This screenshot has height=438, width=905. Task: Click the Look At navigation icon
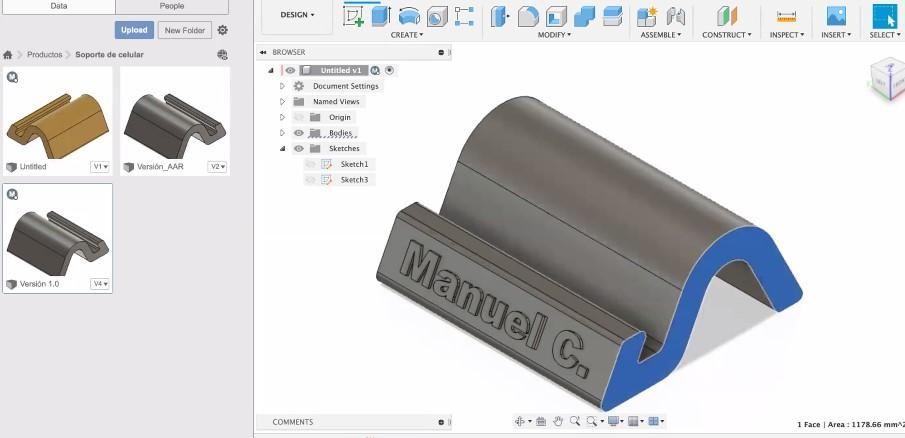coord(541,422)
